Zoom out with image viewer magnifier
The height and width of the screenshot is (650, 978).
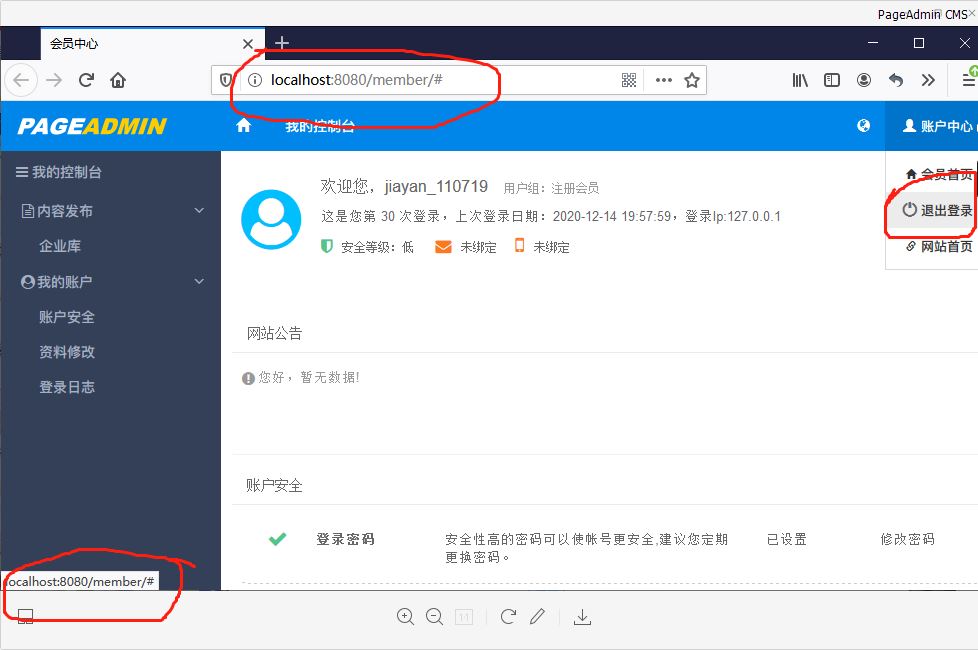pos(435,617)
